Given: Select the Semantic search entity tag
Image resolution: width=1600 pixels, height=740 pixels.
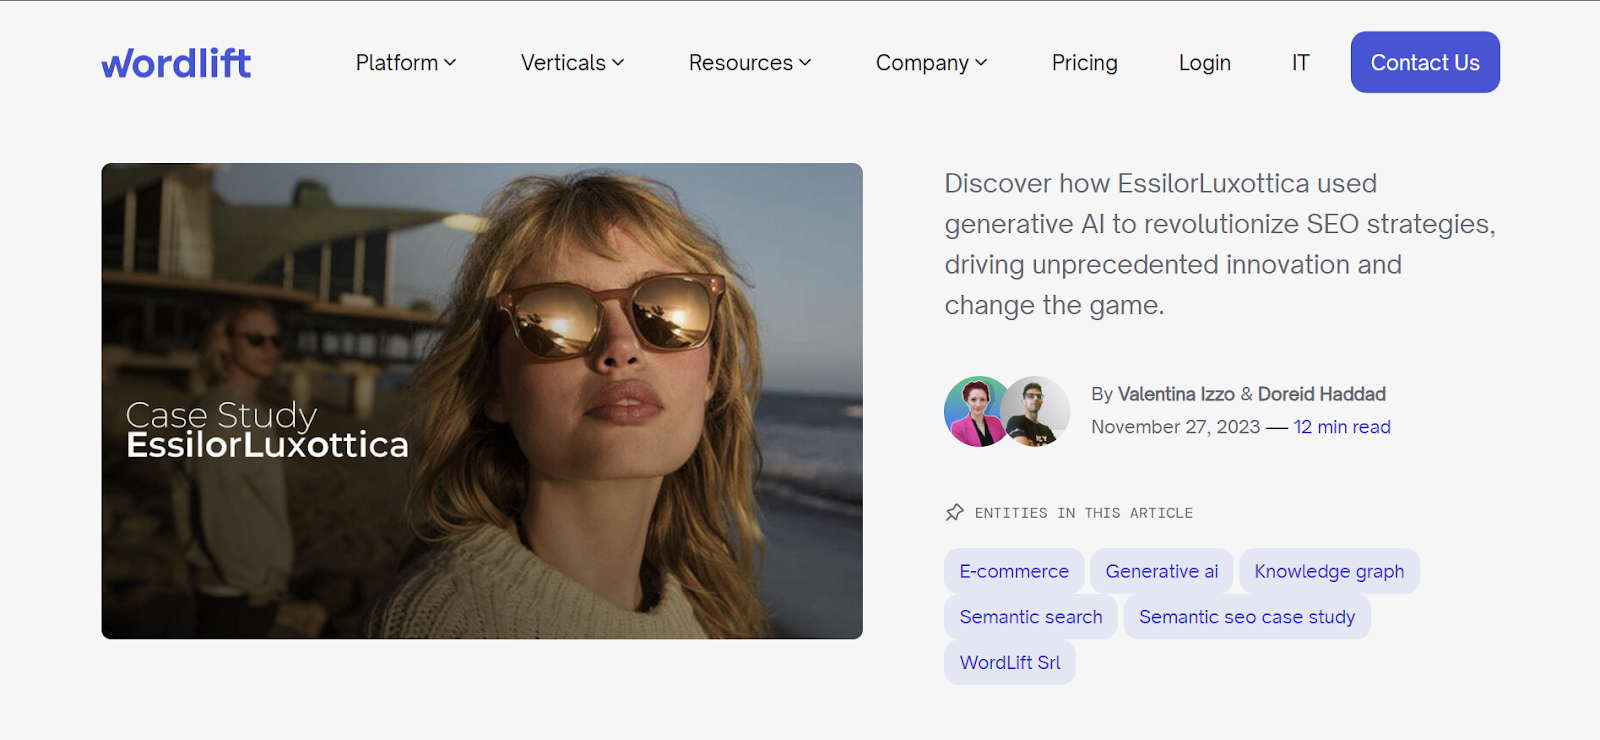Looking at the screenshot, I should coord(1031,617).
